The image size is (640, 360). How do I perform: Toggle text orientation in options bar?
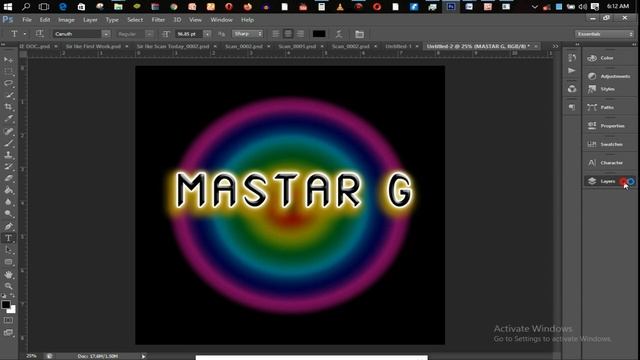(40, 34)
